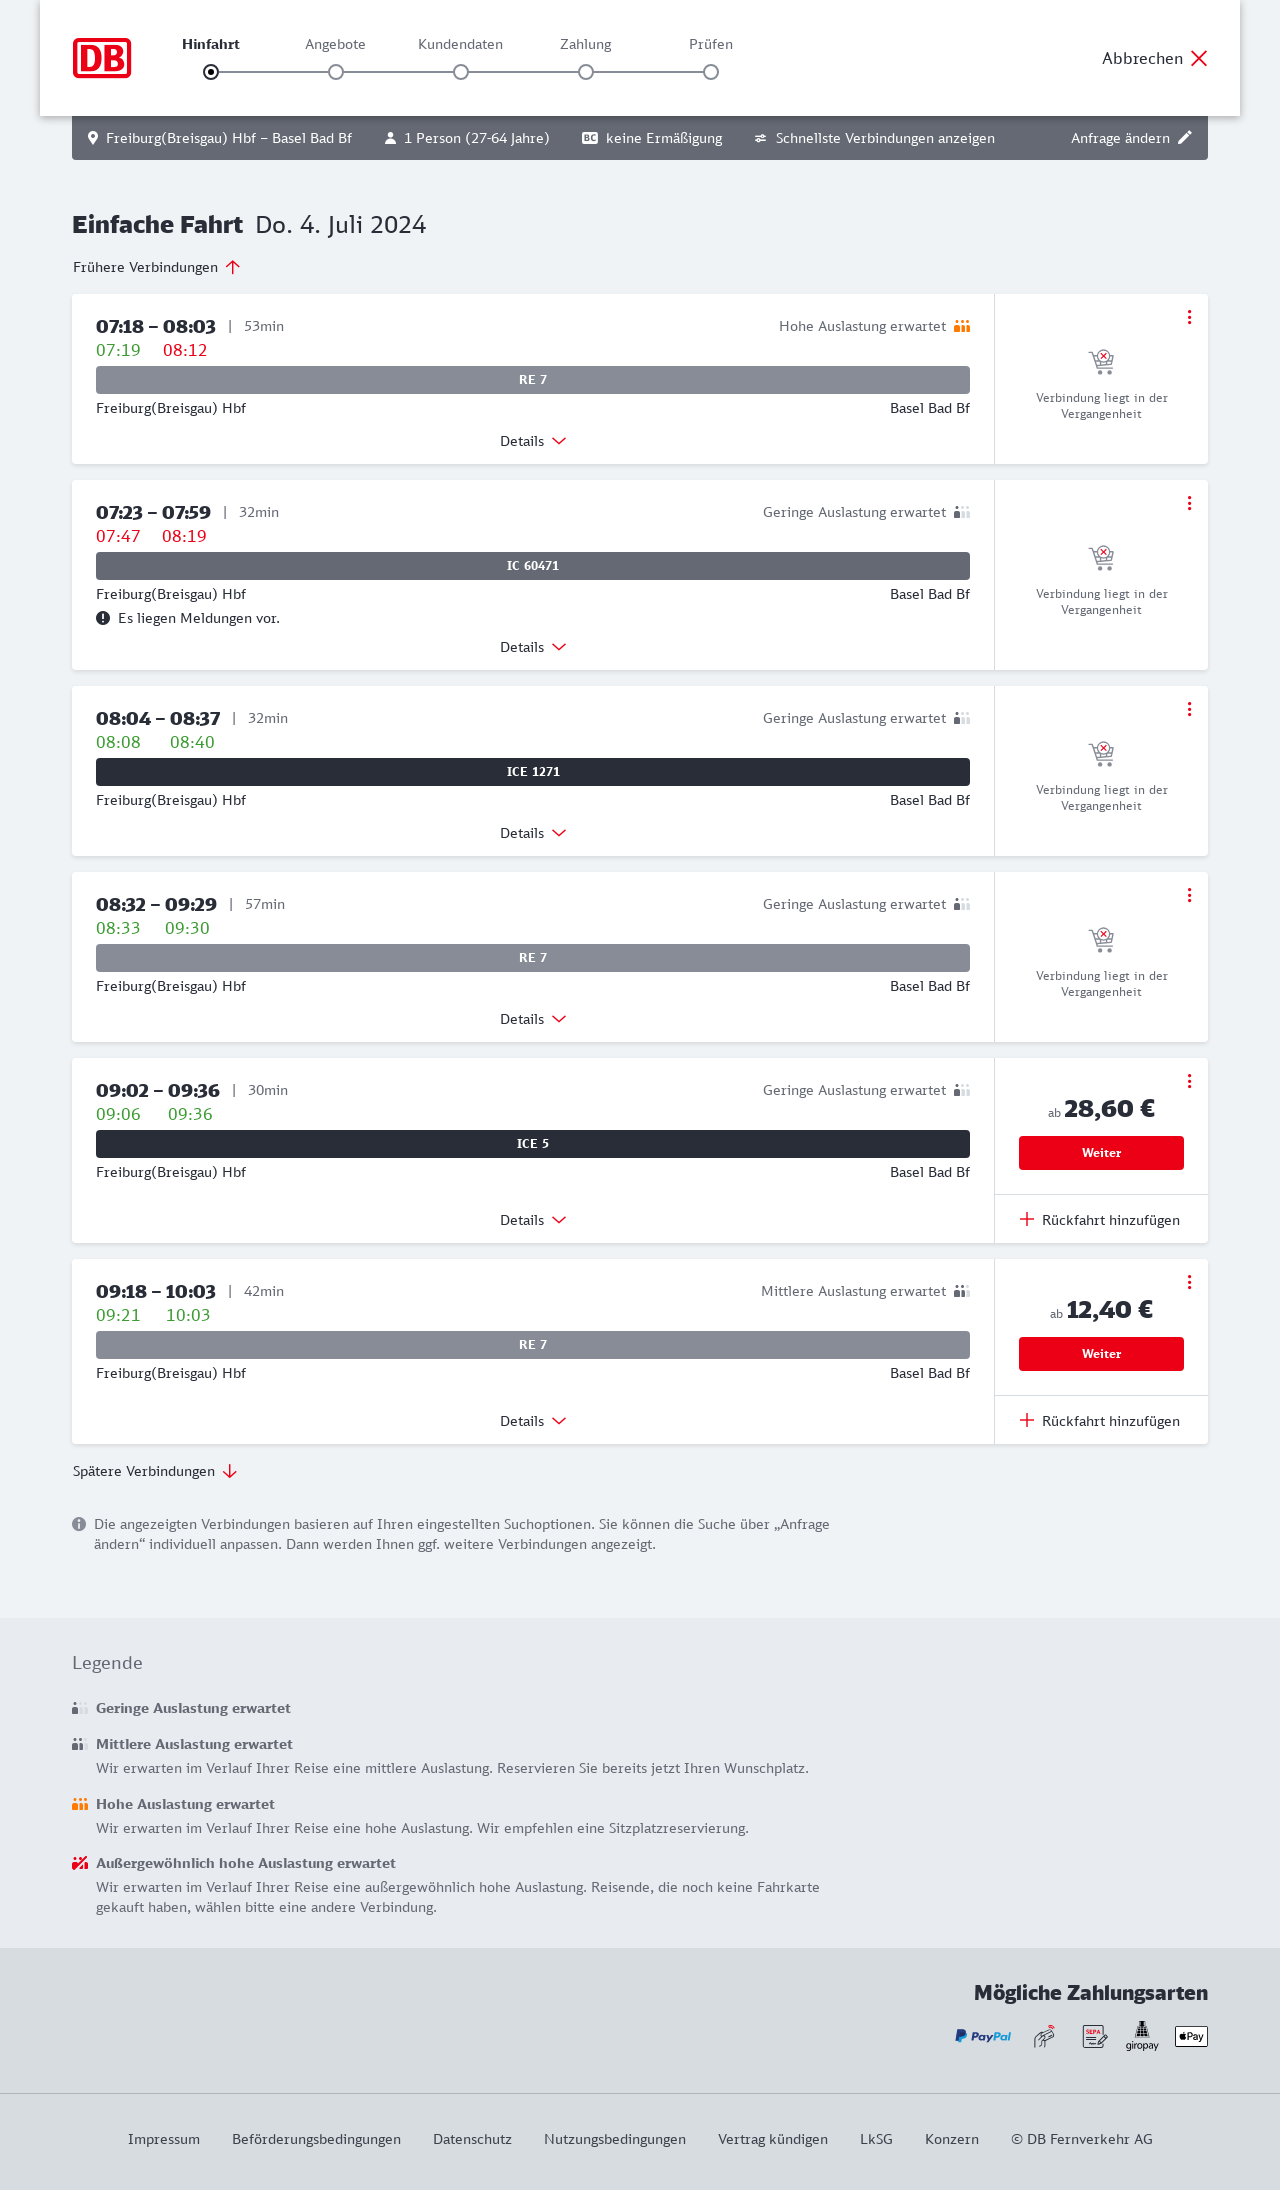Screen dimensions: 1280x2190
Task: Select the Angebote step circle
Action: (x=336, y=72)
